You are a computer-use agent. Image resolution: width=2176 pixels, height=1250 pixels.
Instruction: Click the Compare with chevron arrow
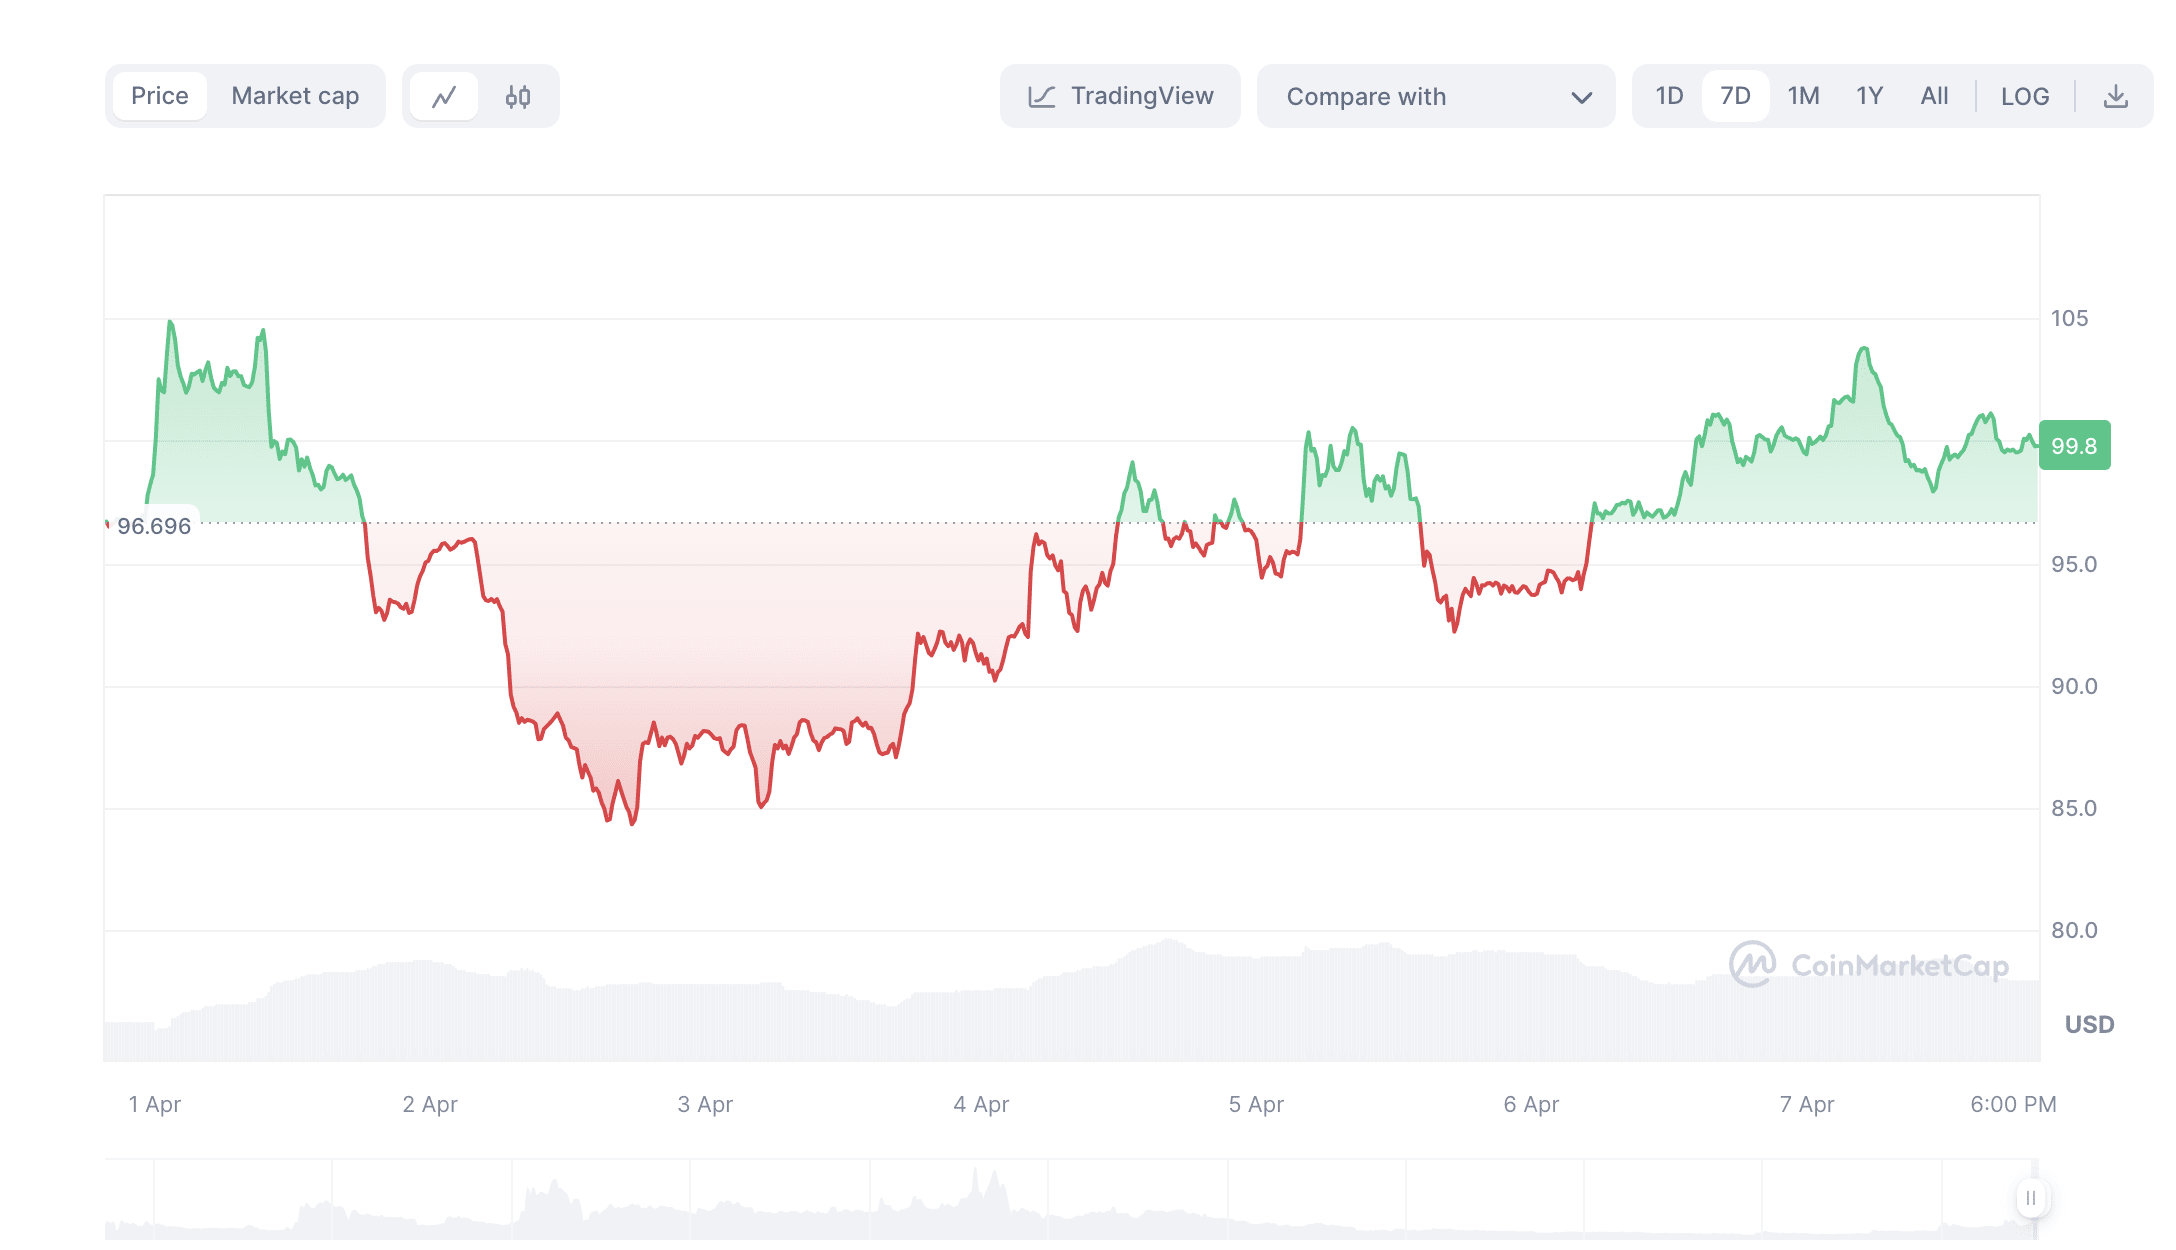pos(1581,97)
